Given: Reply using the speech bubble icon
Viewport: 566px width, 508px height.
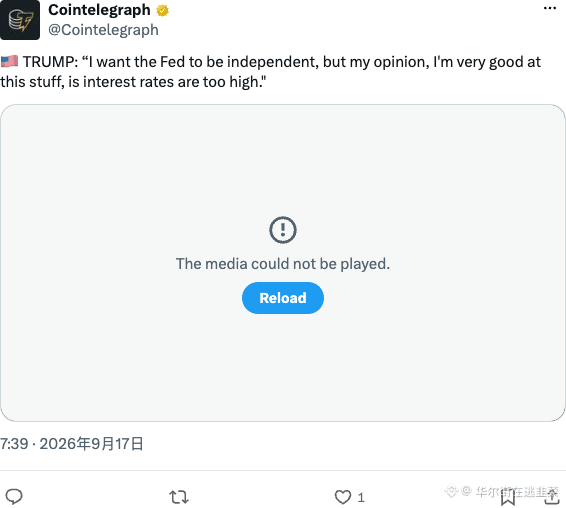Looking at the screenshot, I should [14, 497].
